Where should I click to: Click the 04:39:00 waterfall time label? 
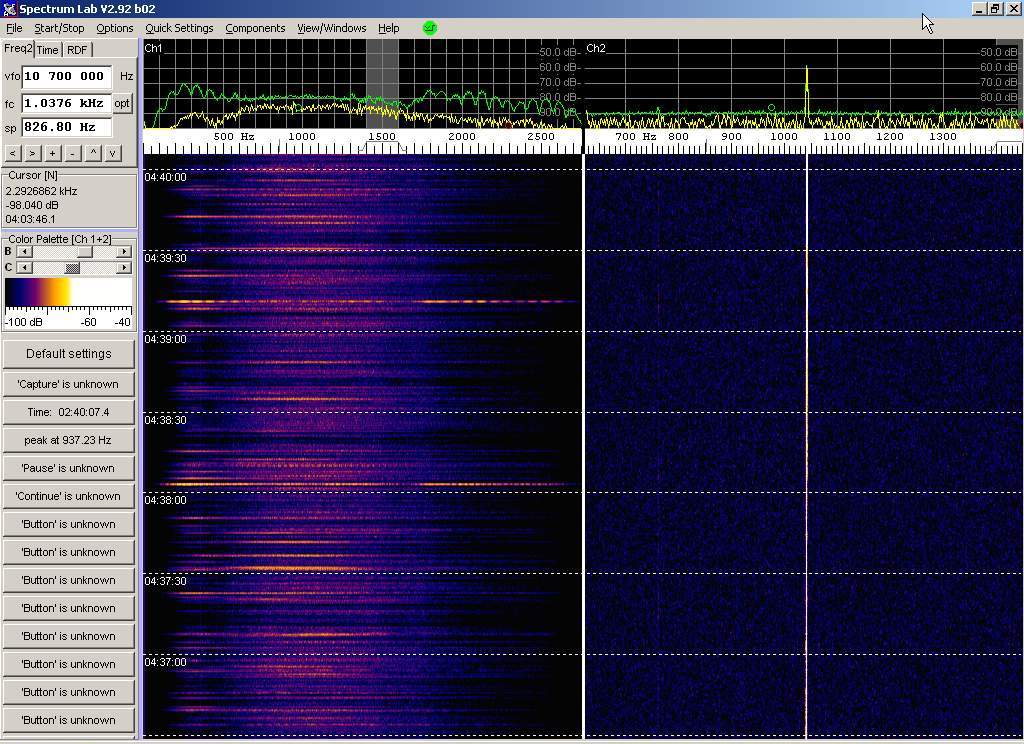(x=165, y=339)
